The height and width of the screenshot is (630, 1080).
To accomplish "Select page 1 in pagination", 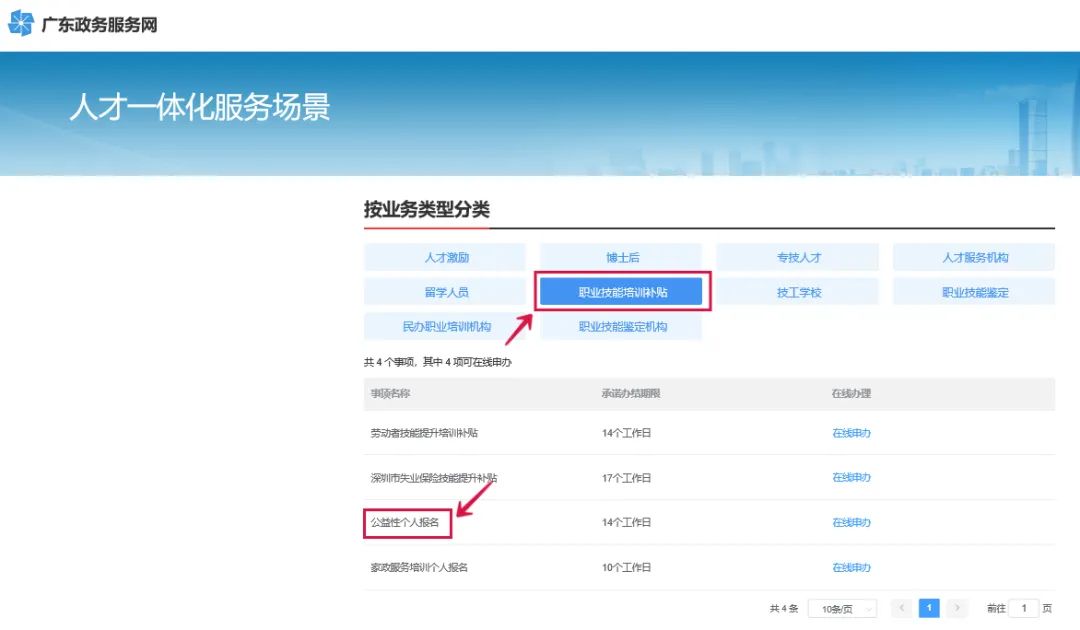I will click(x=929, y=607).
